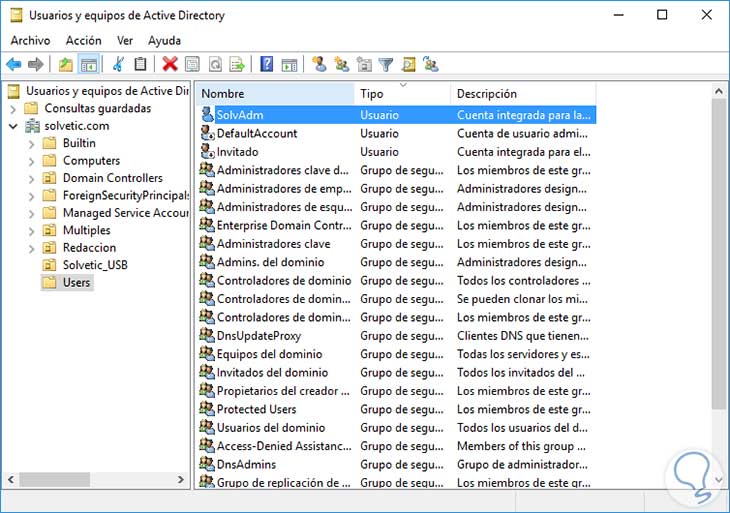Click the tree pane scroll right arrow
730x513 pixels.
pos(181,479)
